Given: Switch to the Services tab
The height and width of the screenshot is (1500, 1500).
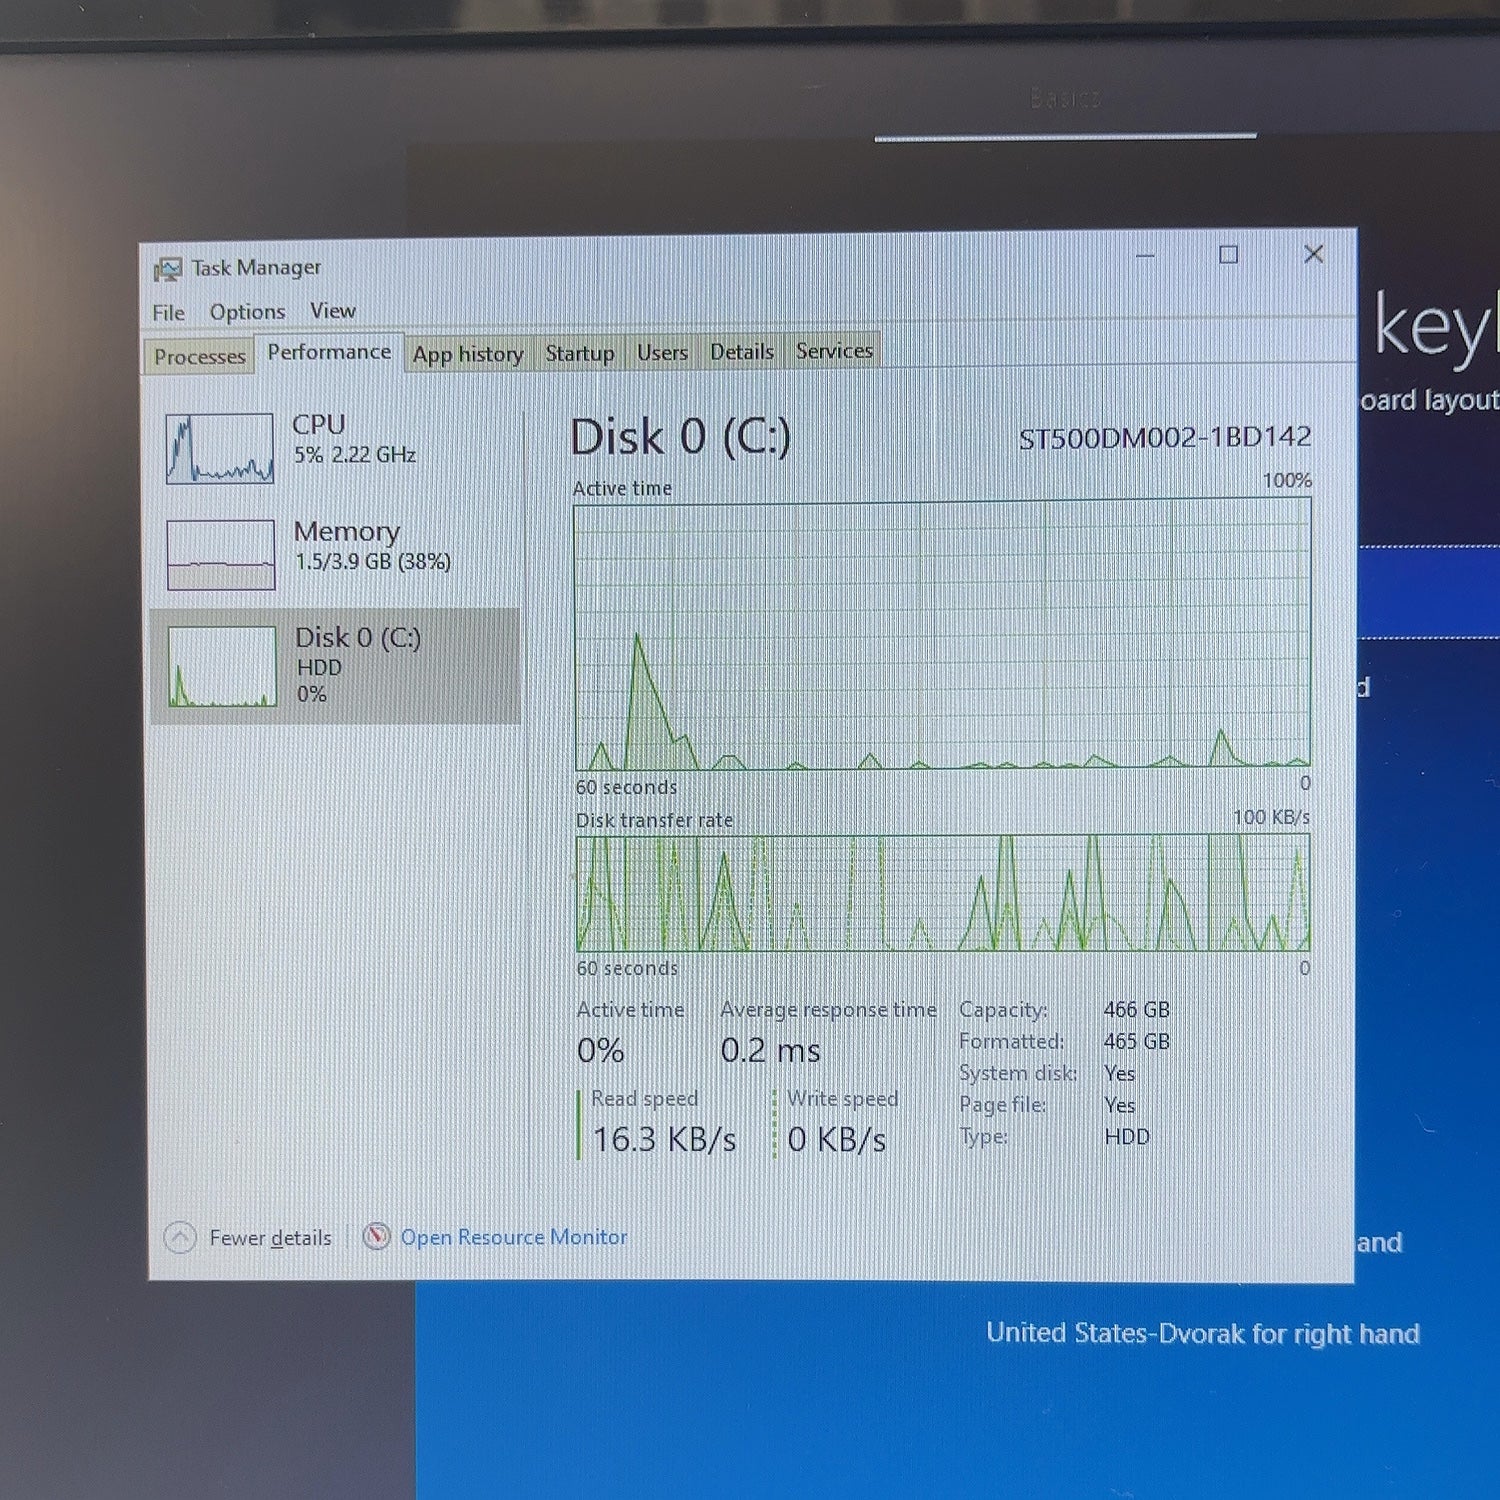Looking at the screenshot, I should [834, 350].
